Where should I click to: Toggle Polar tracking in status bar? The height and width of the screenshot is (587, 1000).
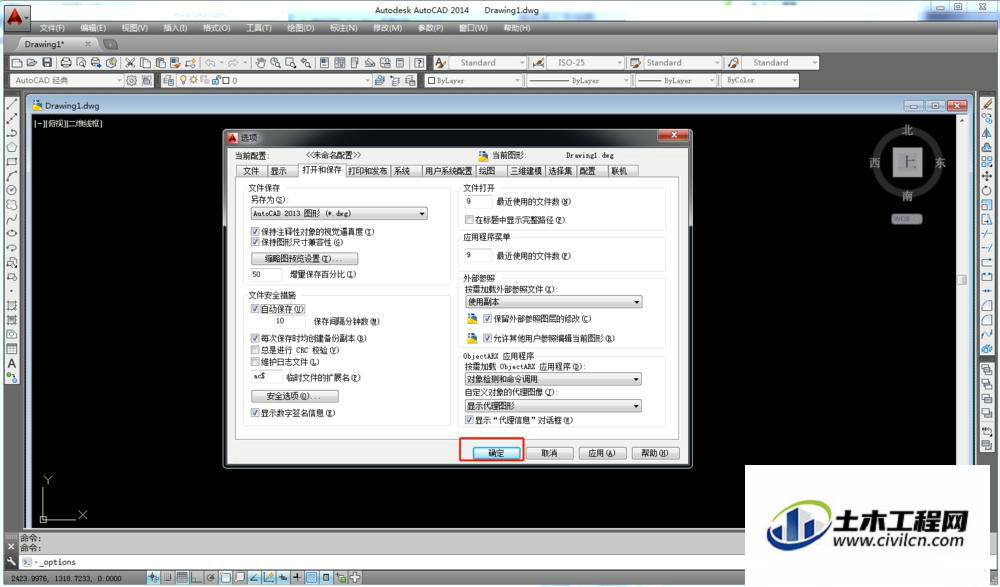[210, 578]
